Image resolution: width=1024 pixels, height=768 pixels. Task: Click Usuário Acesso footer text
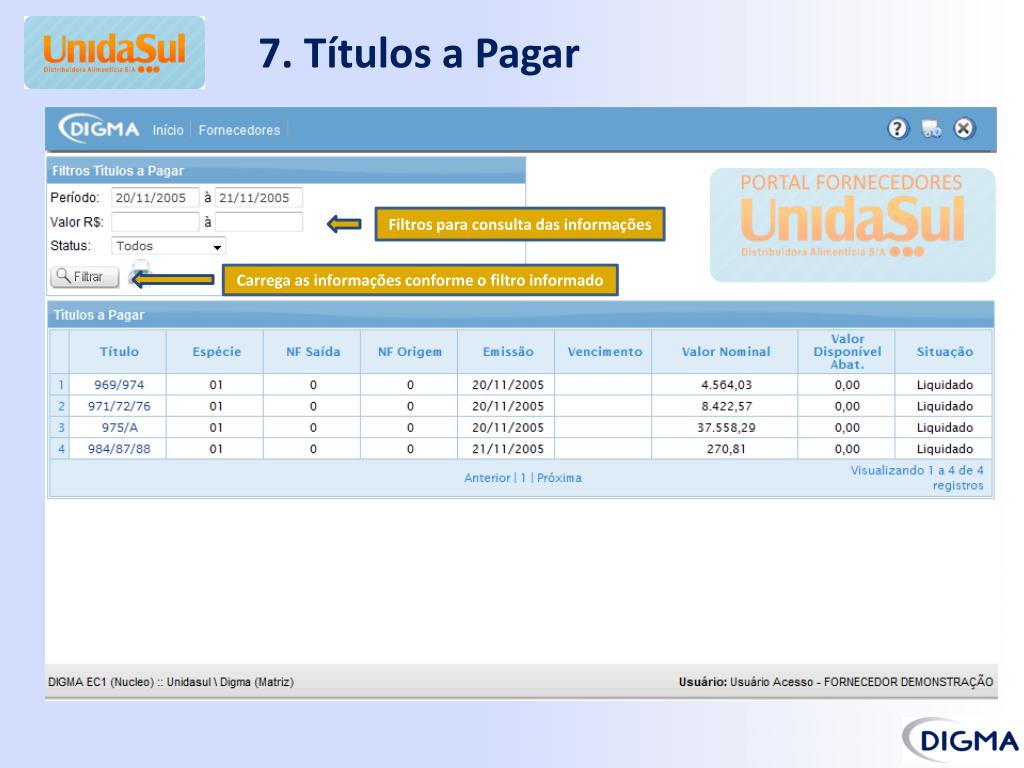(771, 682)
